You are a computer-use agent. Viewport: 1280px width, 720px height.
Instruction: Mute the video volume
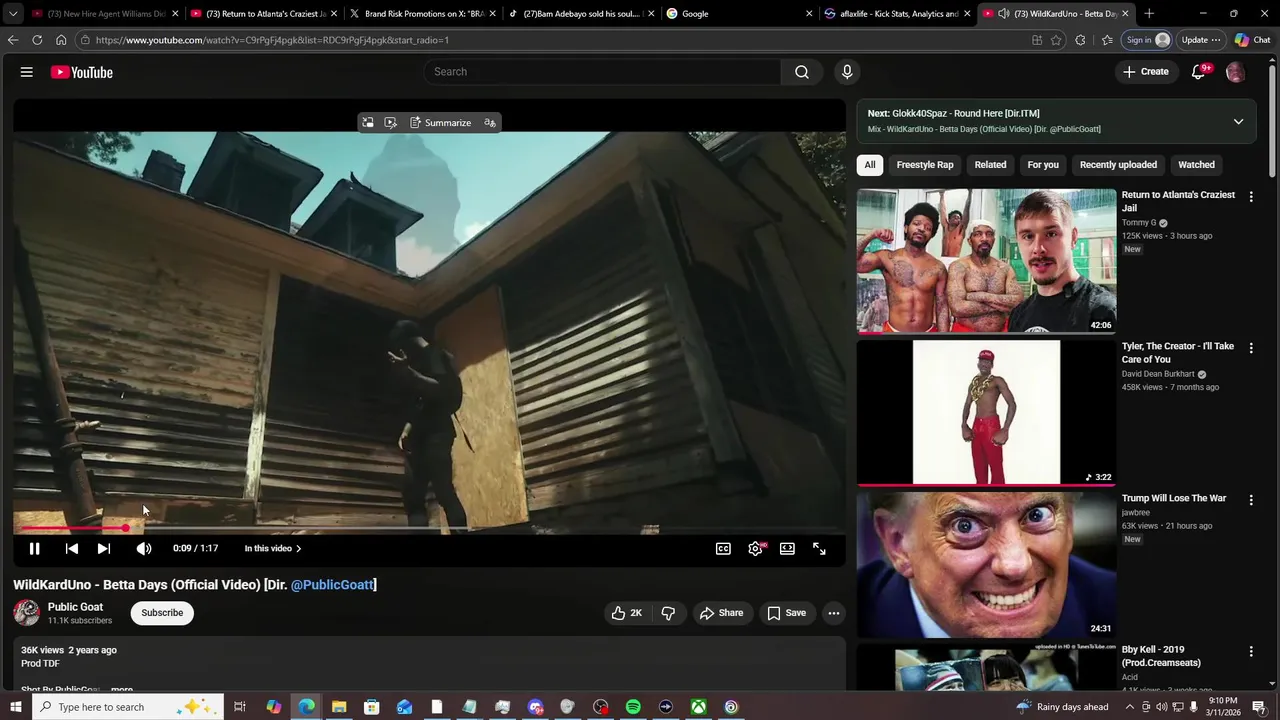click(144, 548)
